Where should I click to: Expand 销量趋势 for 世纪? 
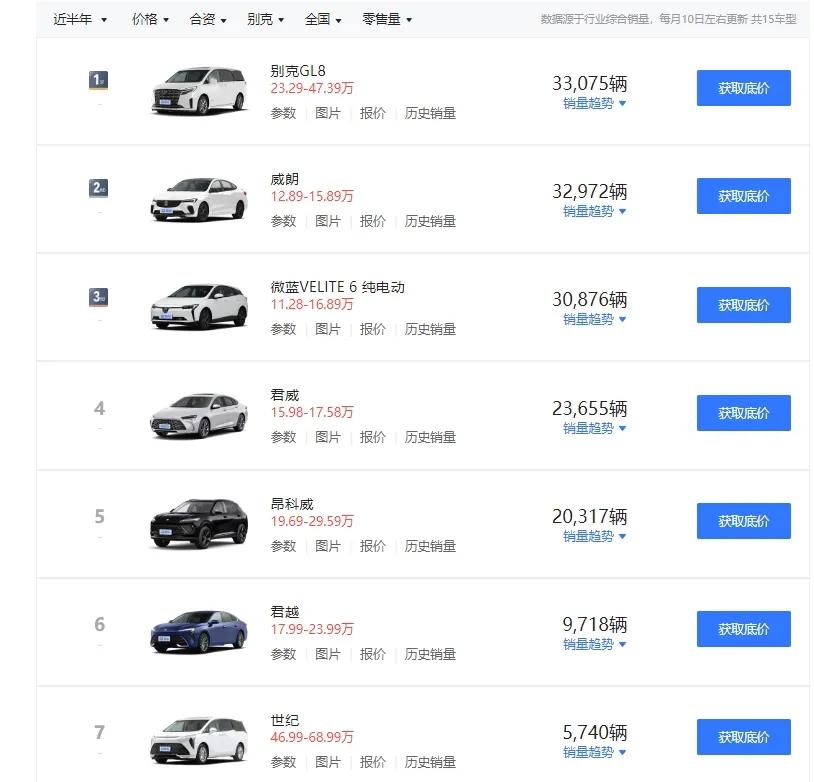click(x=594, y=752)
